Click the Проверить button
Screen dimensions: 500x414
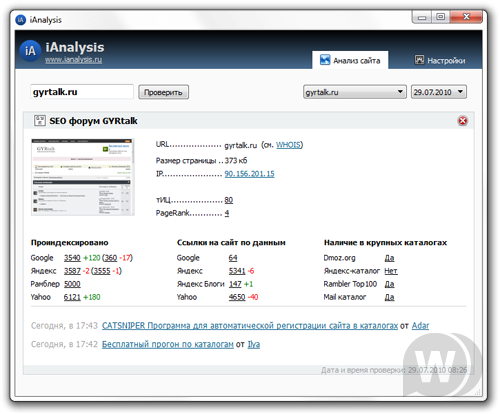pyautogui.click(x=163, y=92)
